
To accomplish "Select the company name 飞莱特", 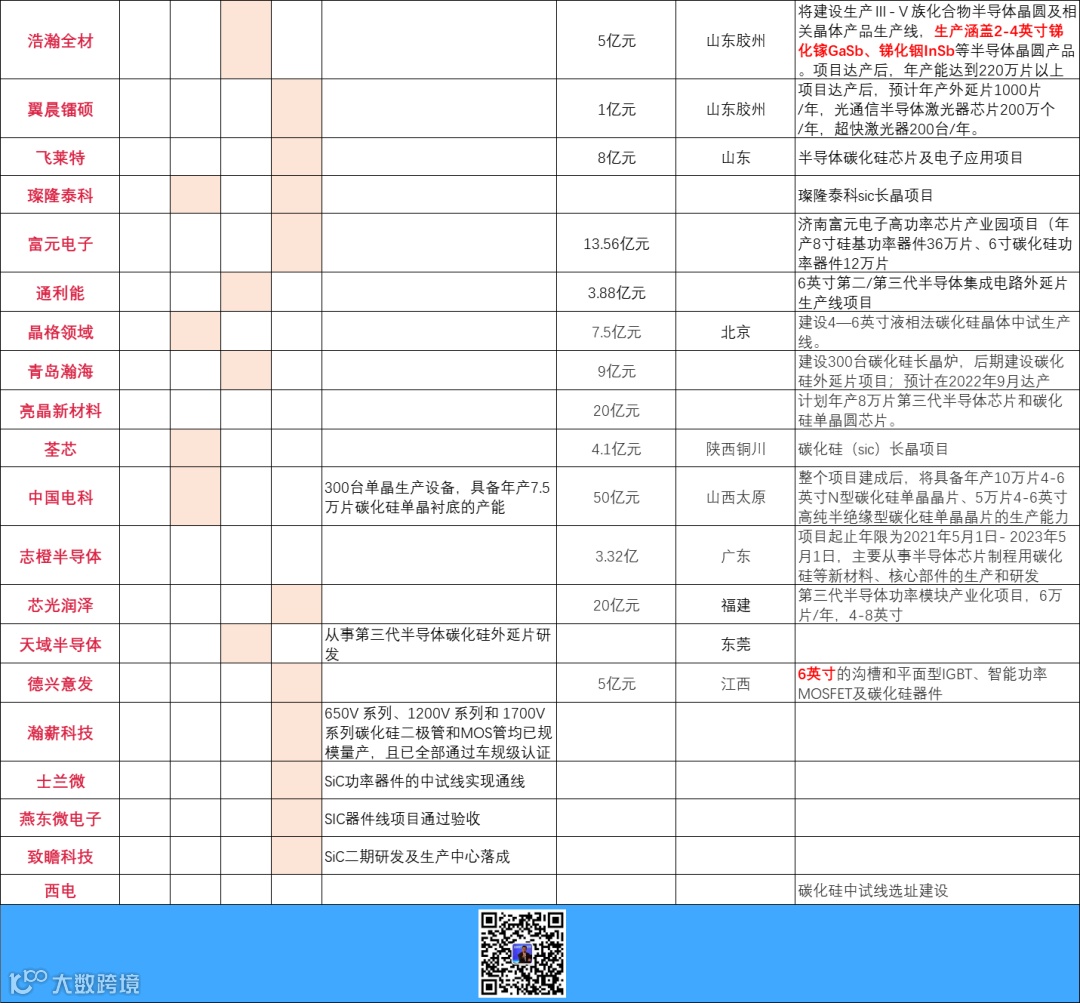I will coord(60,157).
